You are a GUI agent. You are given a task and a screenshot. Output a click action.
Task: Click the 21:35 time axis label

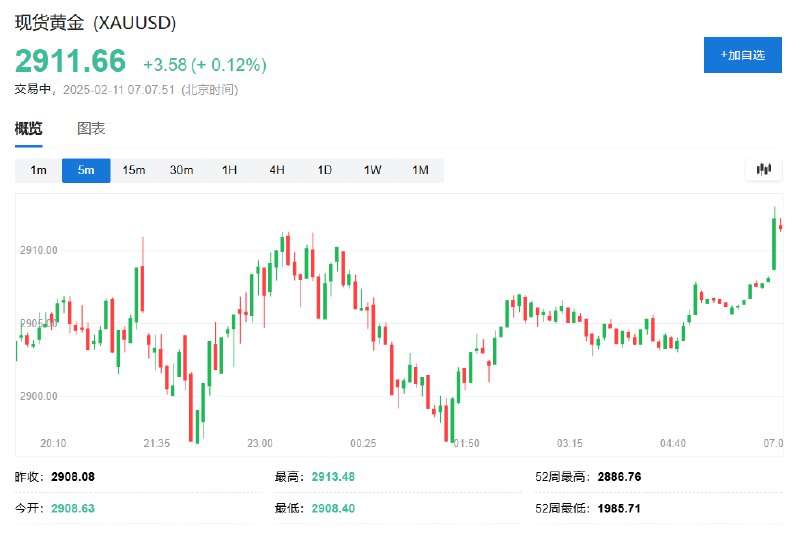click(157, 443)
